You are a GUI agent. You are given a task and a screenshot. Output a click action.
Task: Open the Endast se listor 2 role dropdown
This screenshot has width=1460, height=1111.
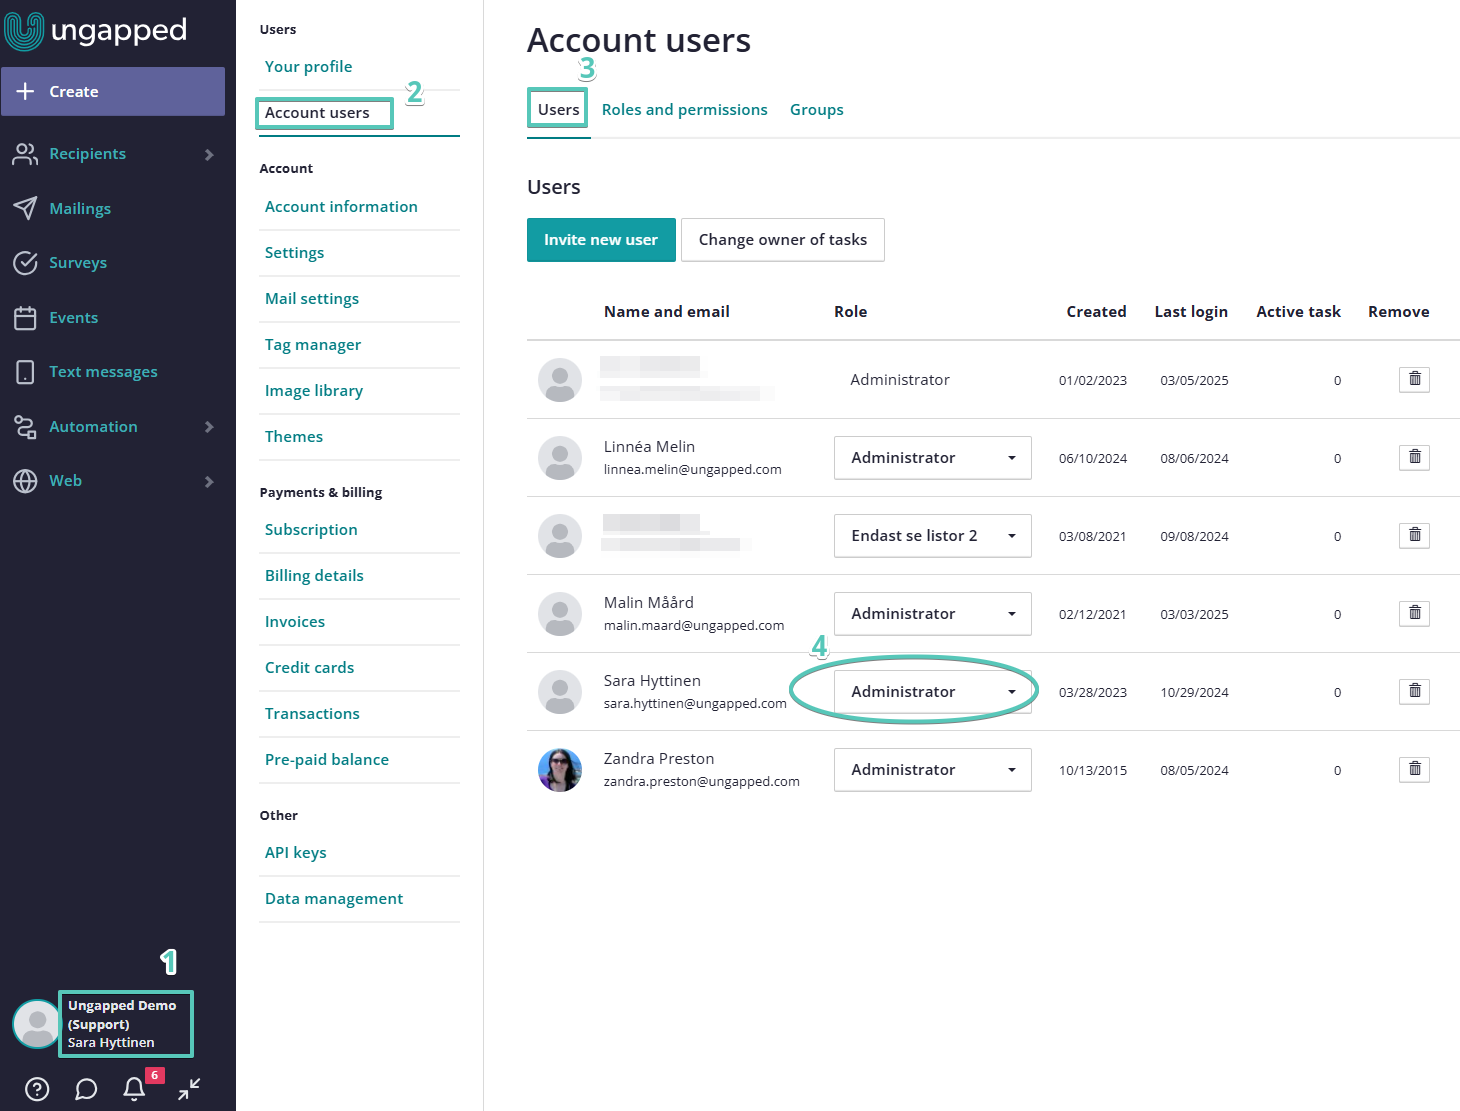932,536
